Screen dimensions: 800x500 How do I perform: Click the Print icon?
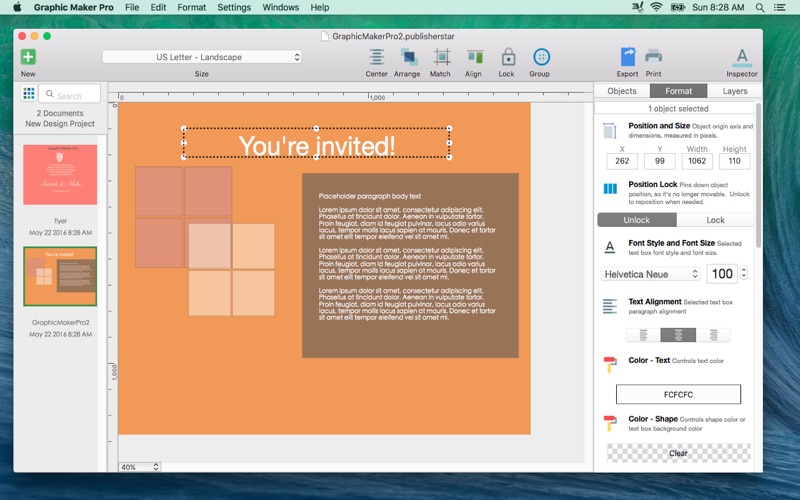click(654, 56)
